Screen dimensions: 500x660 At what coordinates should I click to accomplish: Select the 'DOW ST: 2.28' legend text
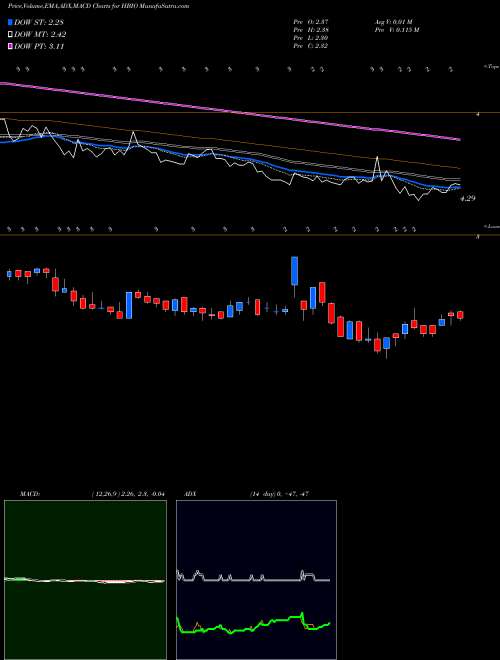click(39, 23)
